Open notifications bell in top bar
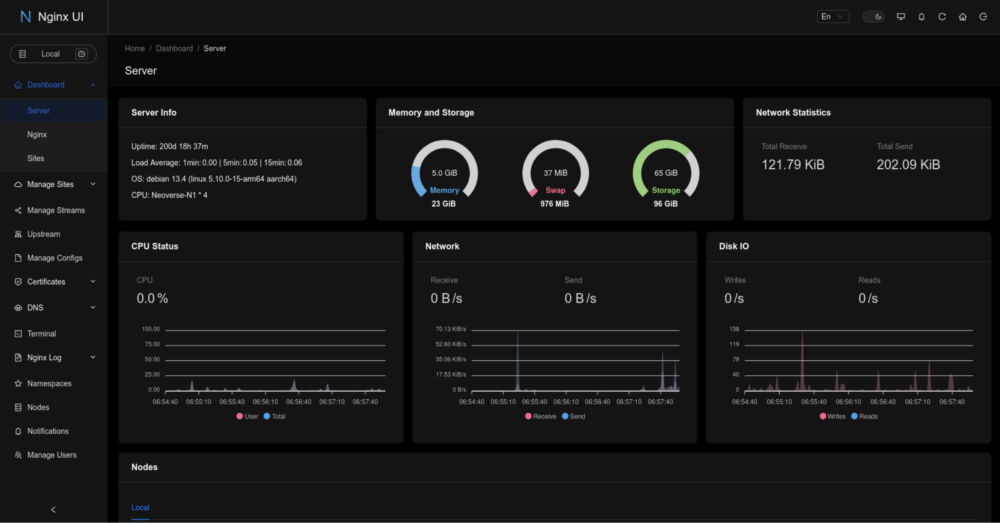This screenshot has height=523, width=1000. 921,17
